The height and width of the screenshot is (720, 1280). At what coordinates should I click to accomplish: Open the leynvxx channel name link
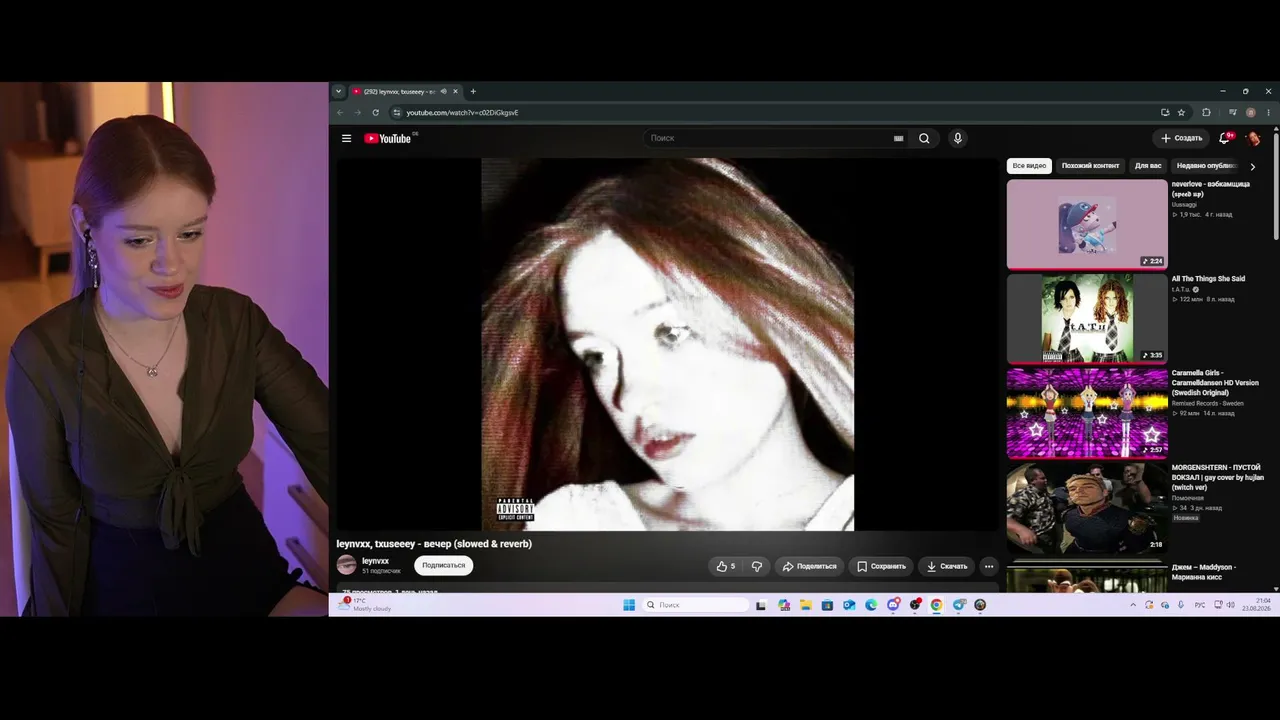pyautogui.click(x=375, y=561)
